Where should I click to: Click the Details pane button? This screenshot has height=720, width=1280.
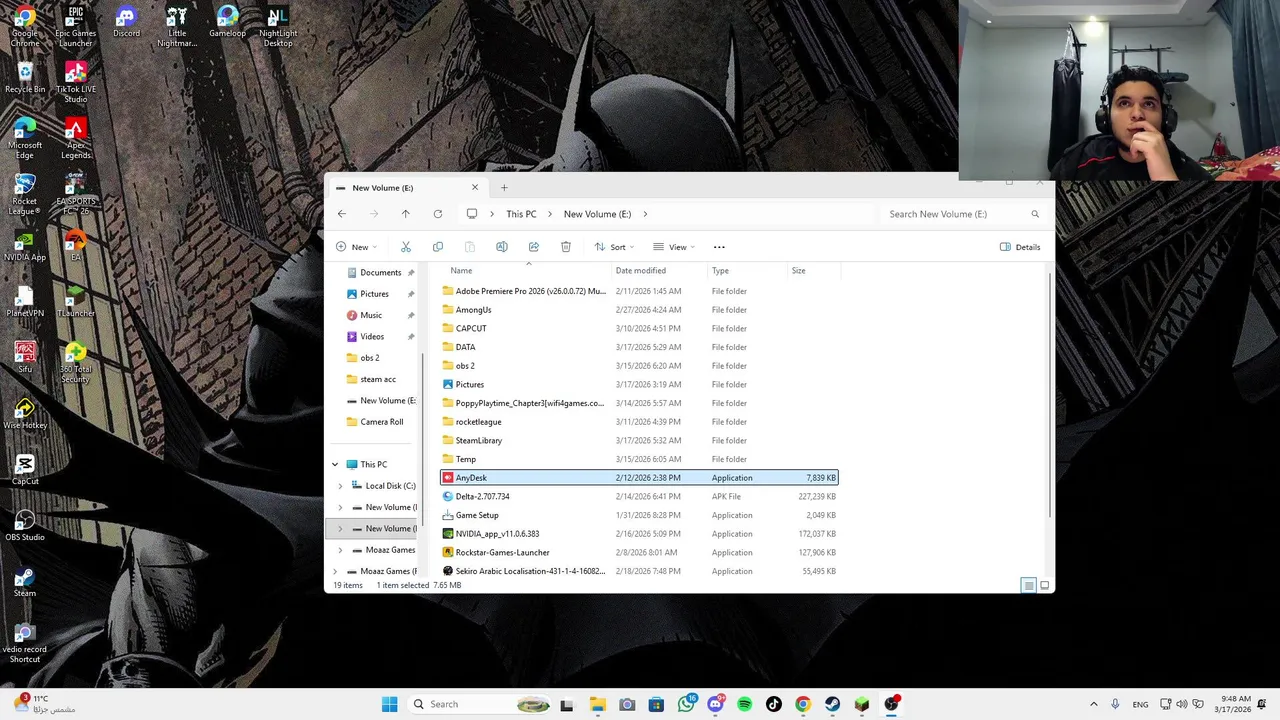[x=1020, y=247]
